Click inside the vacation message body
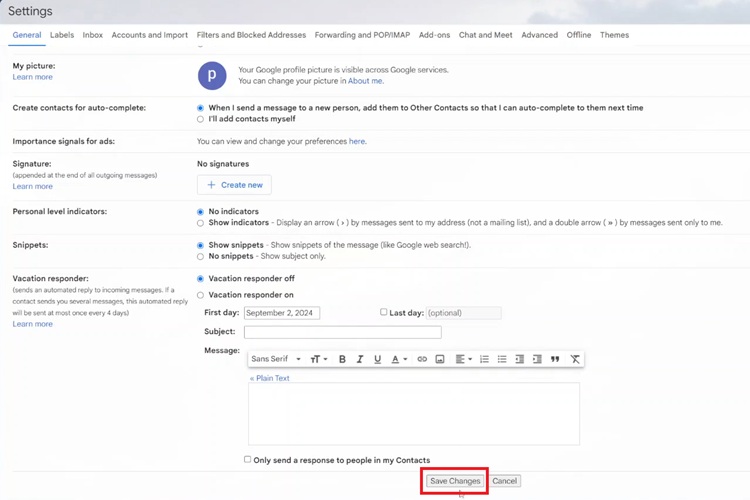750x500 pixels. (x=414, y=414)
